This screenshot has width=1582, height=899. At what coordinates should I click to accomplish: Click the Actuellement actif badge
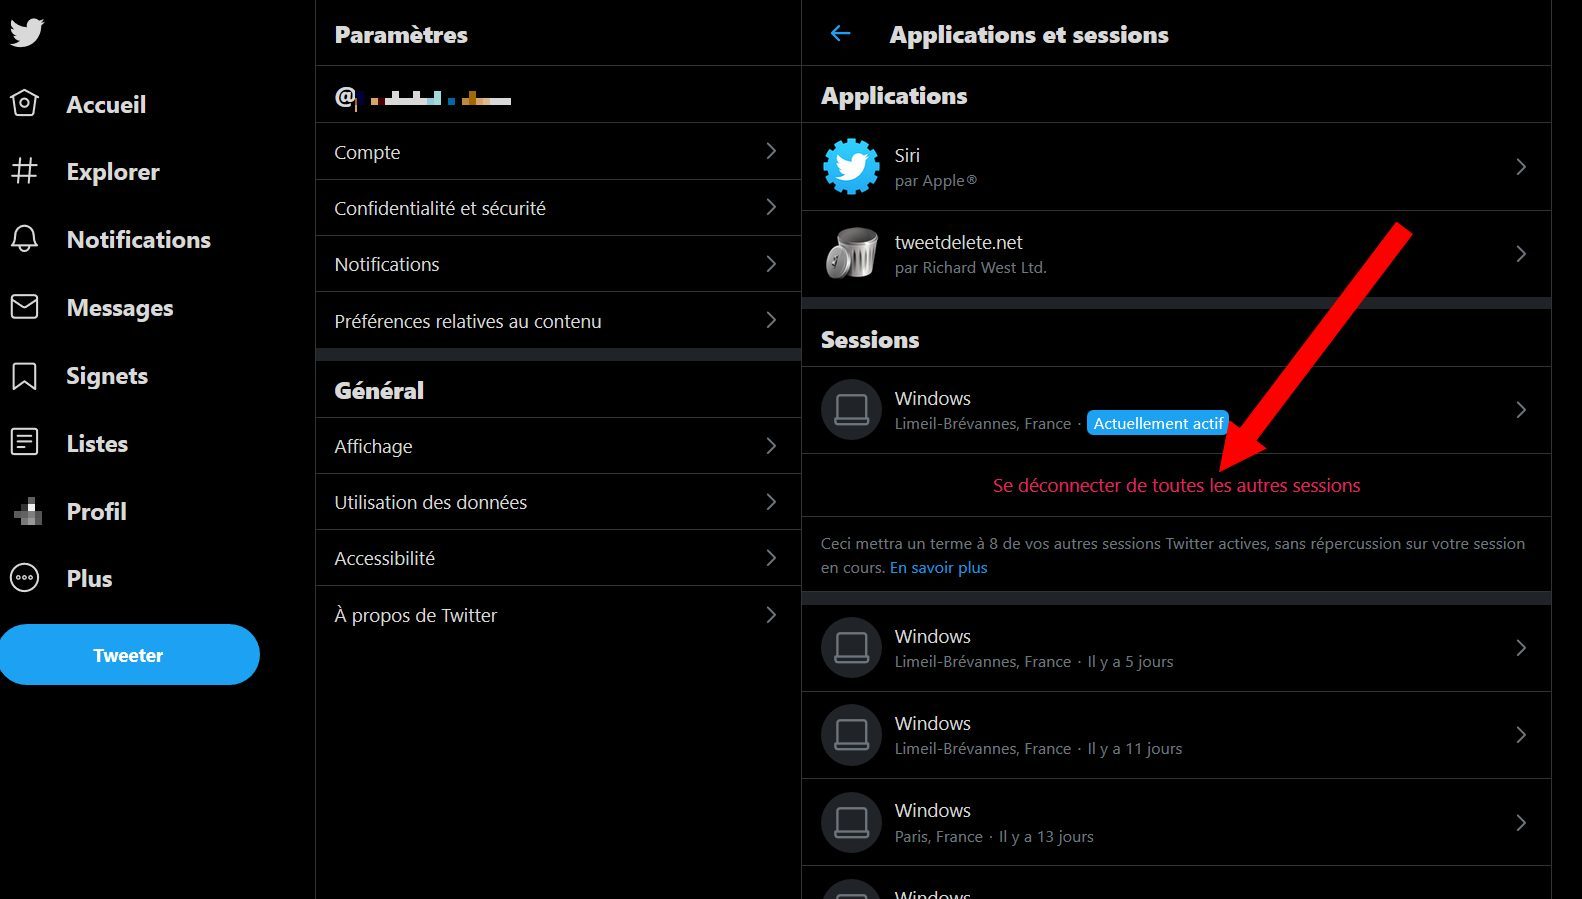1158,423
